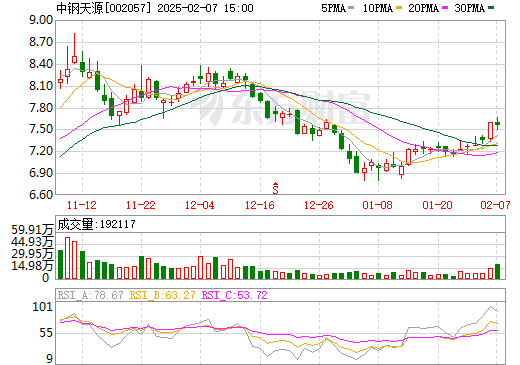The image size is (520, 365).
Task: Click the 55 RSI axis label
Action: tap(46, 333)
